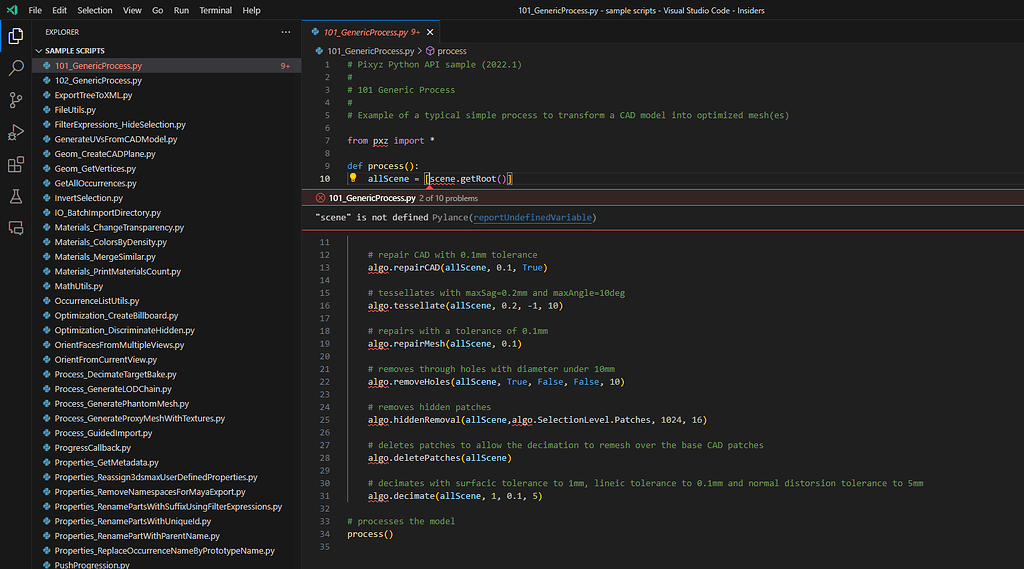Viewport: 1024px width, 569px height.
Task: Click the reportUndefinedVariable link
Action: [533, 217]
